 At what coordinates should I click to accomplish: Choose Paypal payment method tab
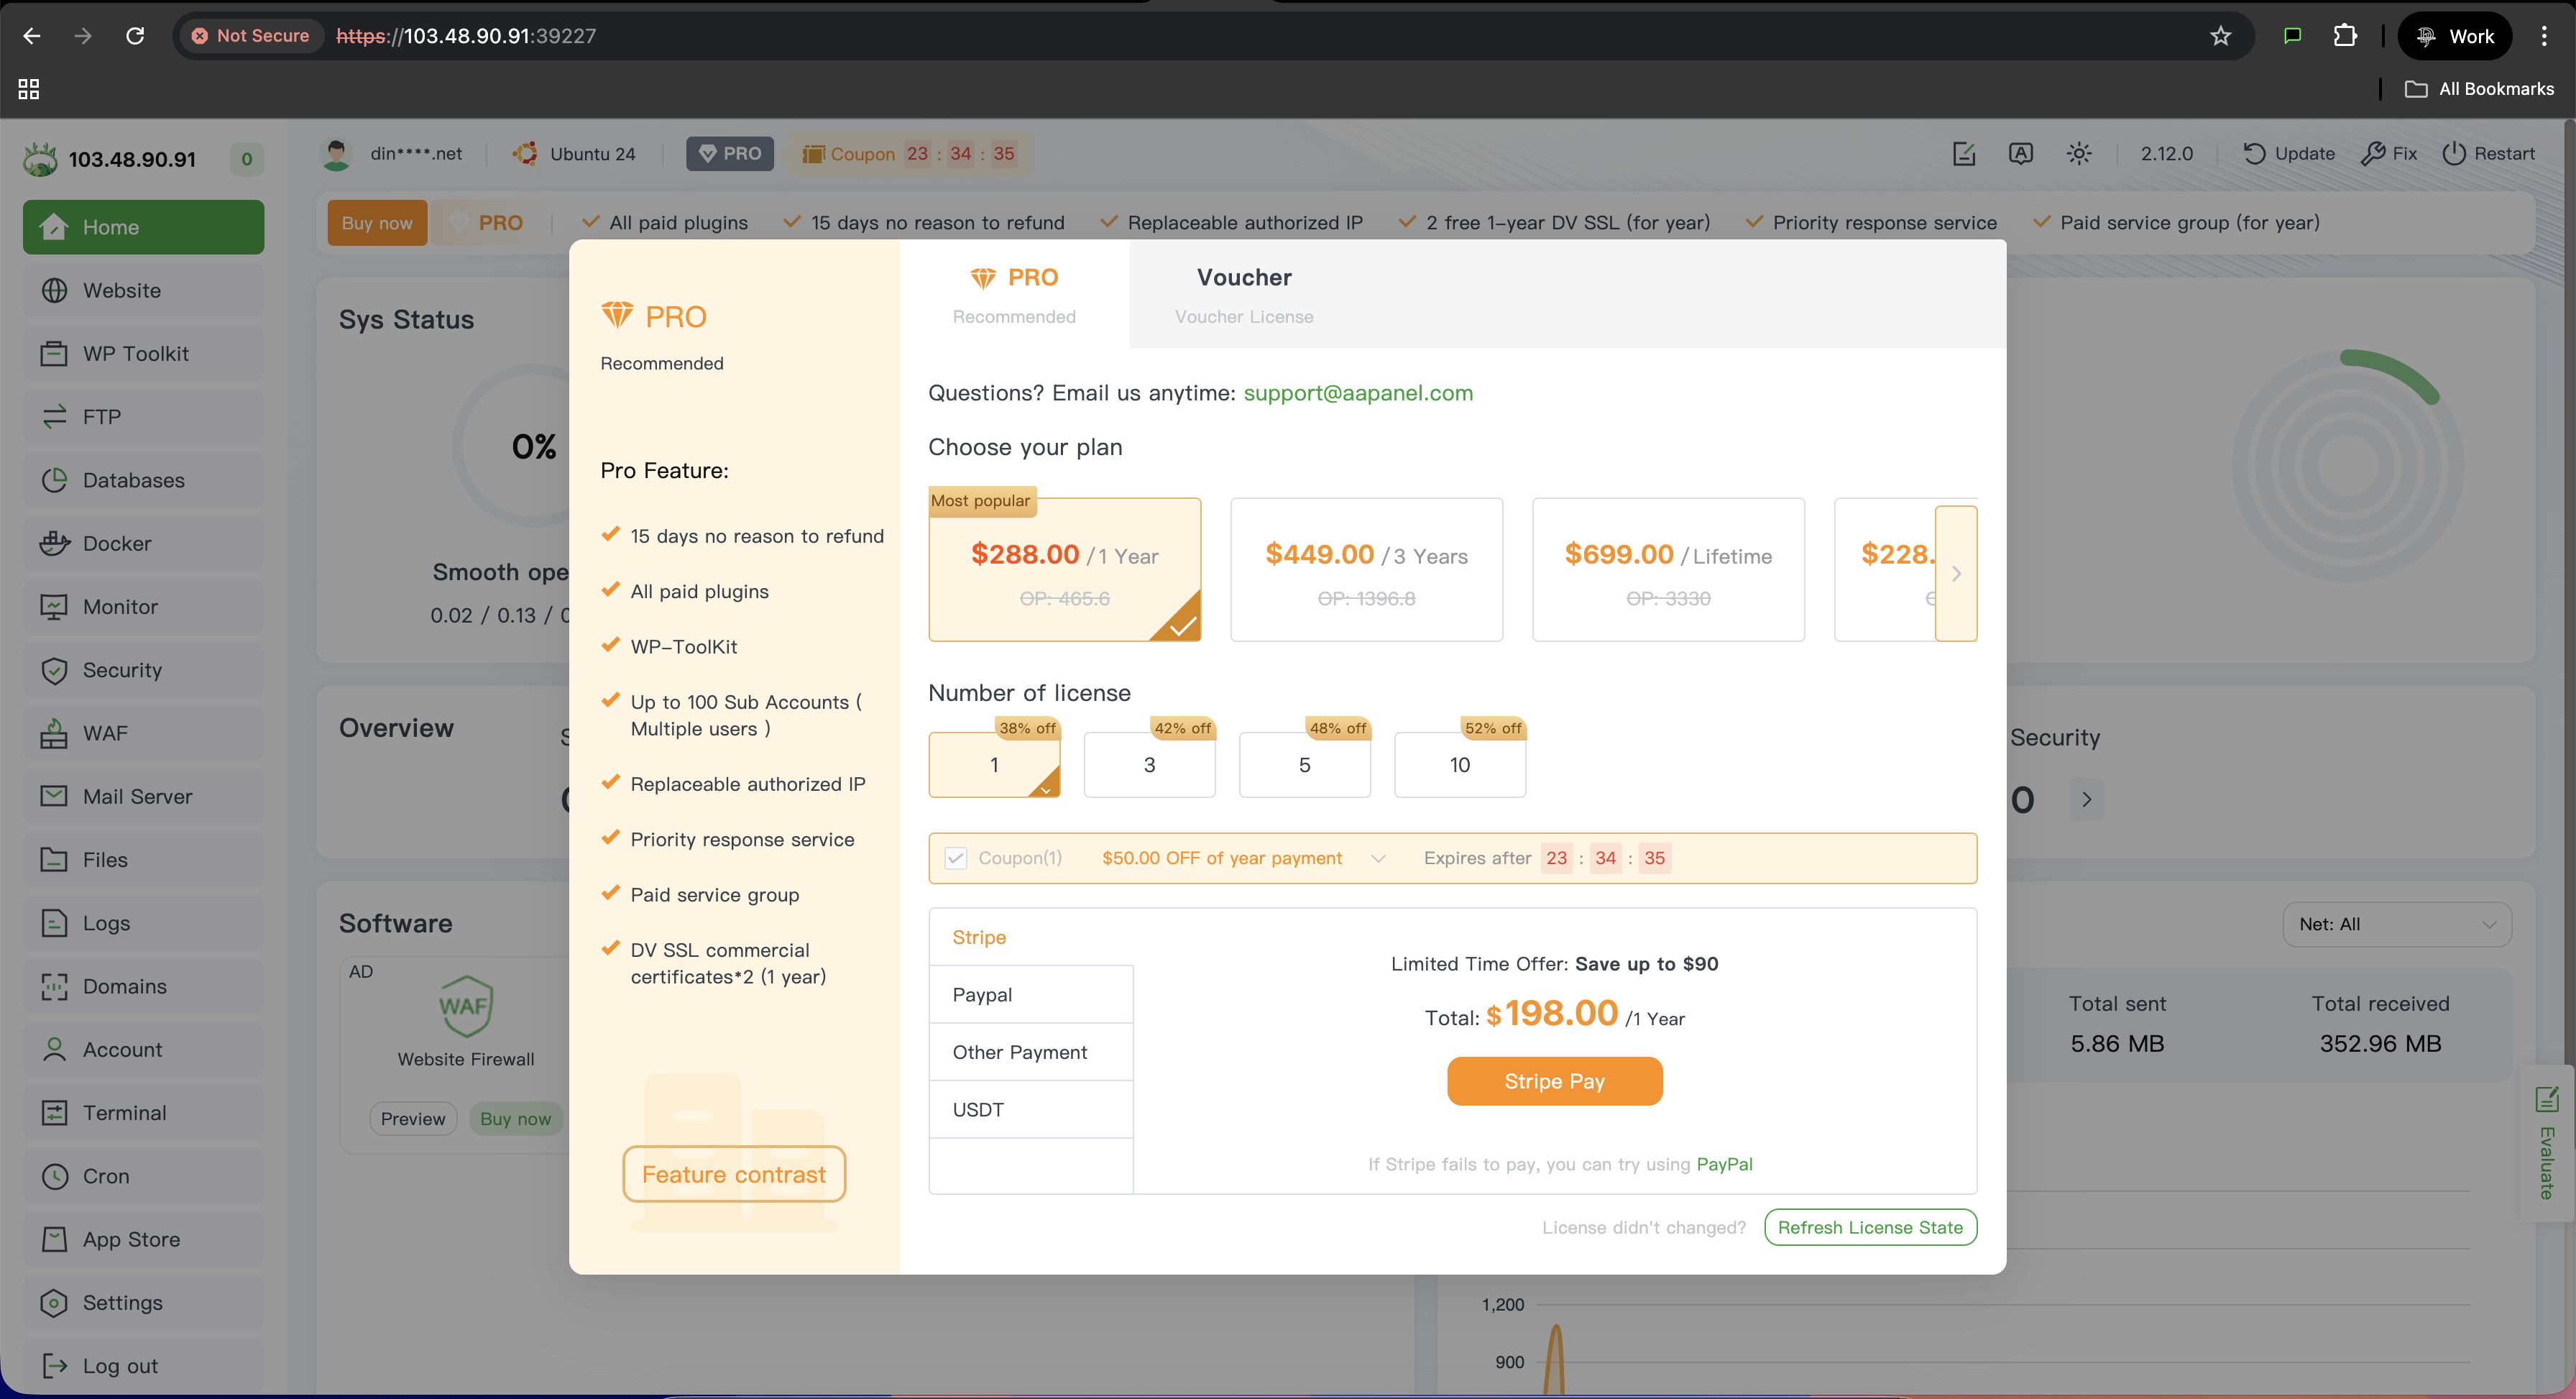(1030, 994)
